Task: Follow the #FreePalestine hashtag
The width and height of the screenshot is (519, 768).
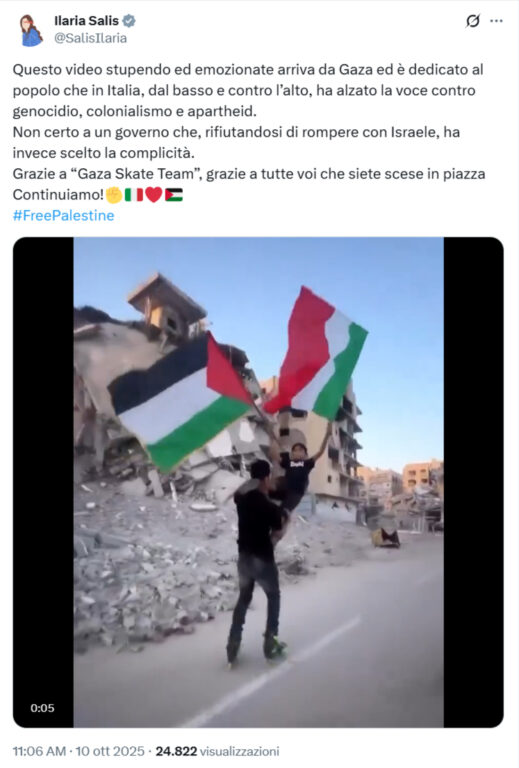Action: [64, 216]
